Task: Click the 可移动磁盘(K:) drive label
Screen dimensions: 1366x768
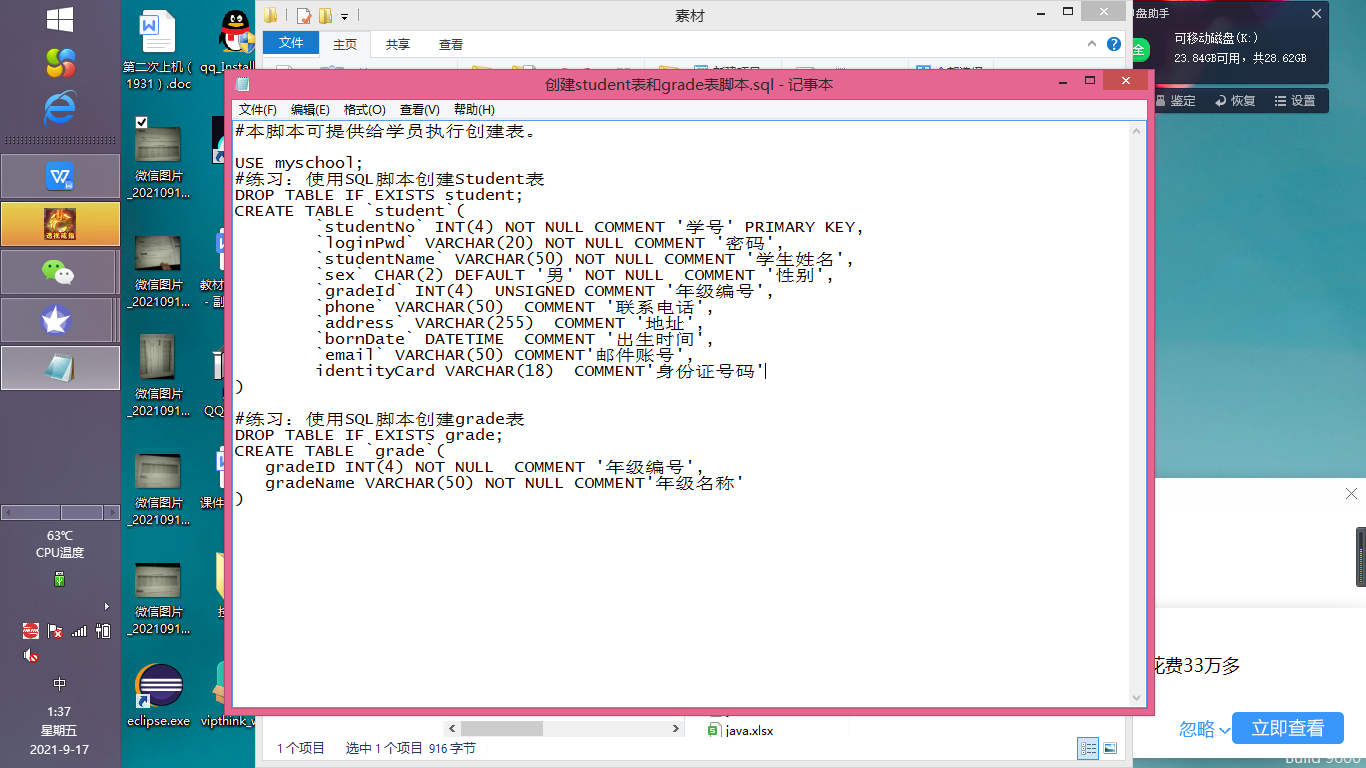Action: click(x=1216, y=38)
